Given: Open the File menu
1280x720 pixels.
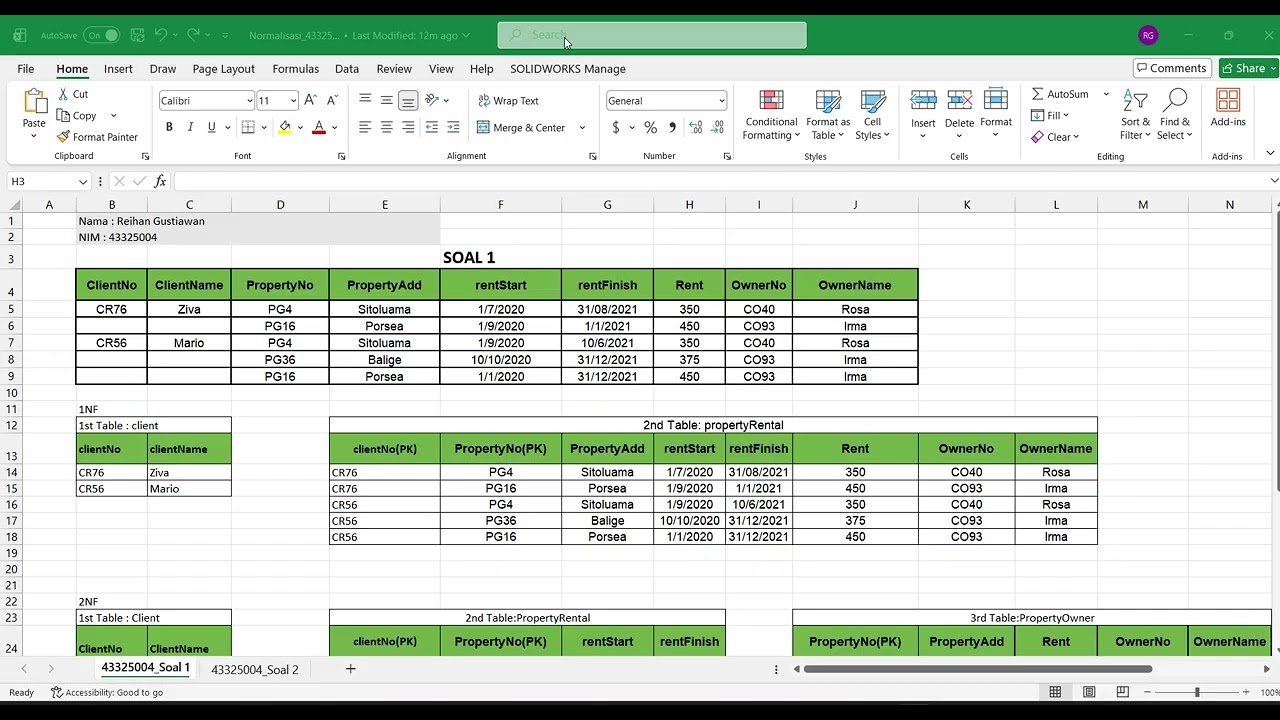Looking at the screenshot, I should [x=26, y=69].
